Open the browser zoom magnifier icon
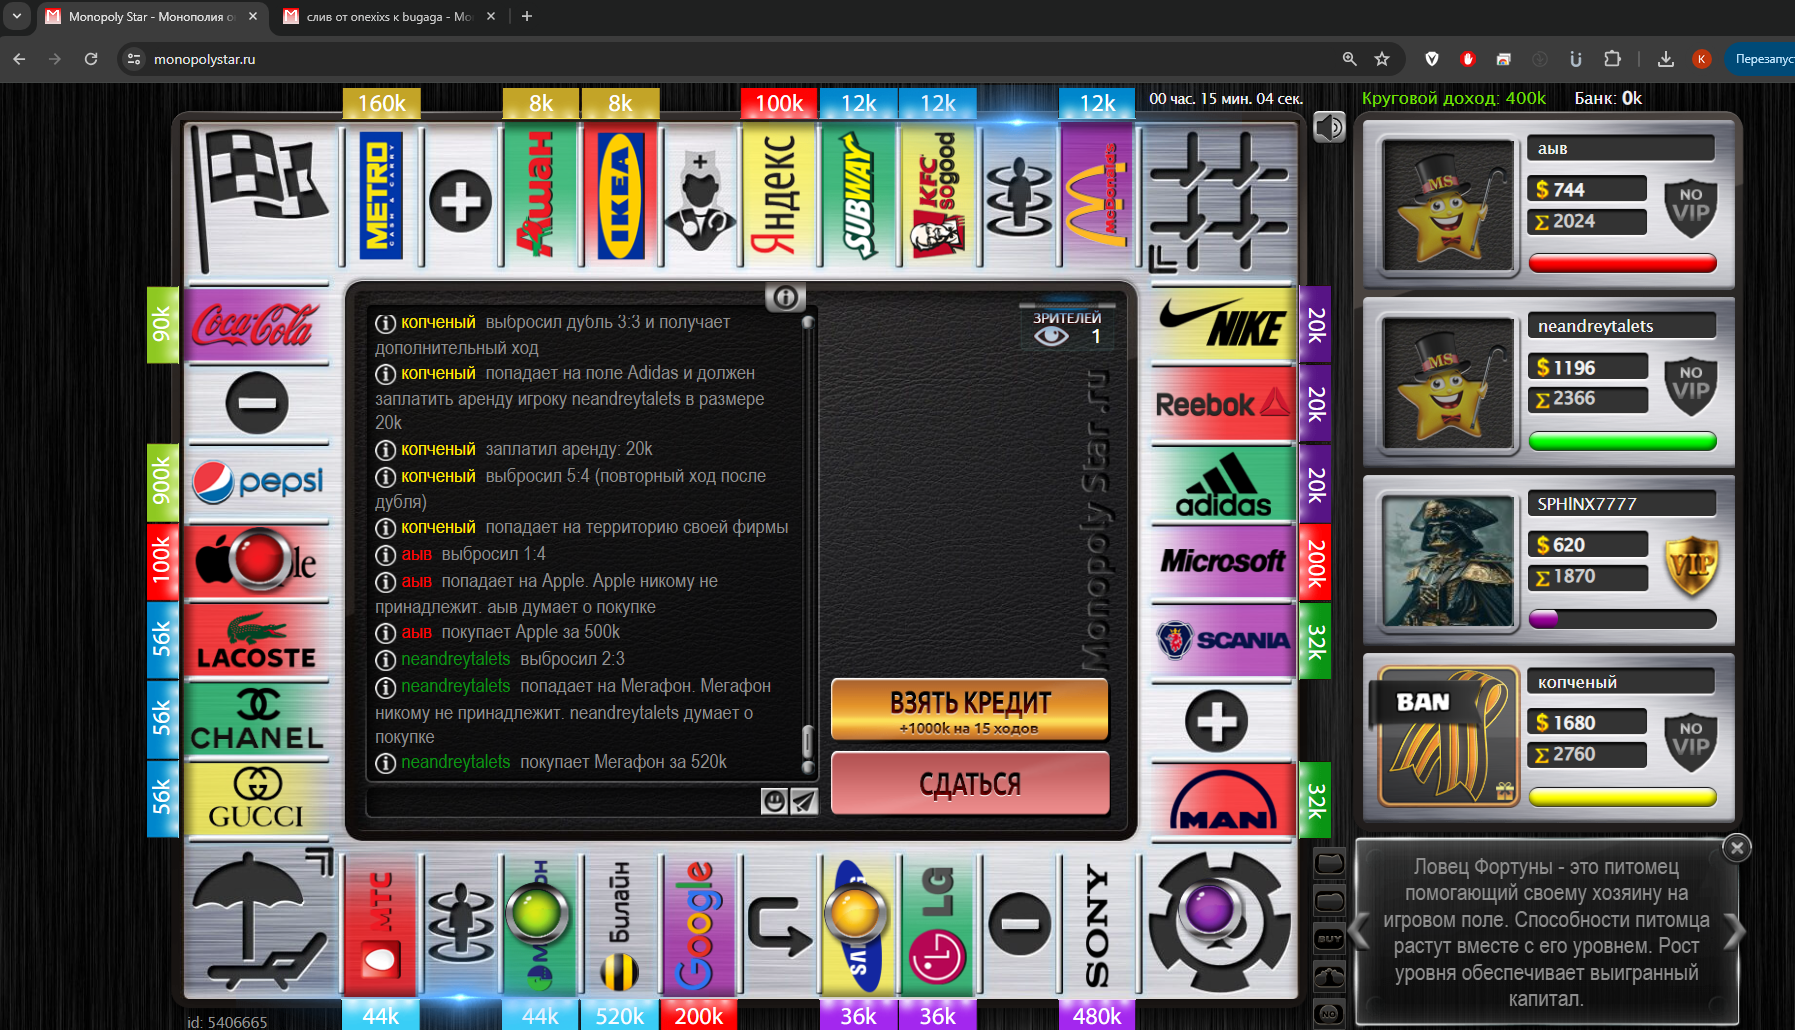This screenshot has height=1030, width=1795. click(1349, 59)
